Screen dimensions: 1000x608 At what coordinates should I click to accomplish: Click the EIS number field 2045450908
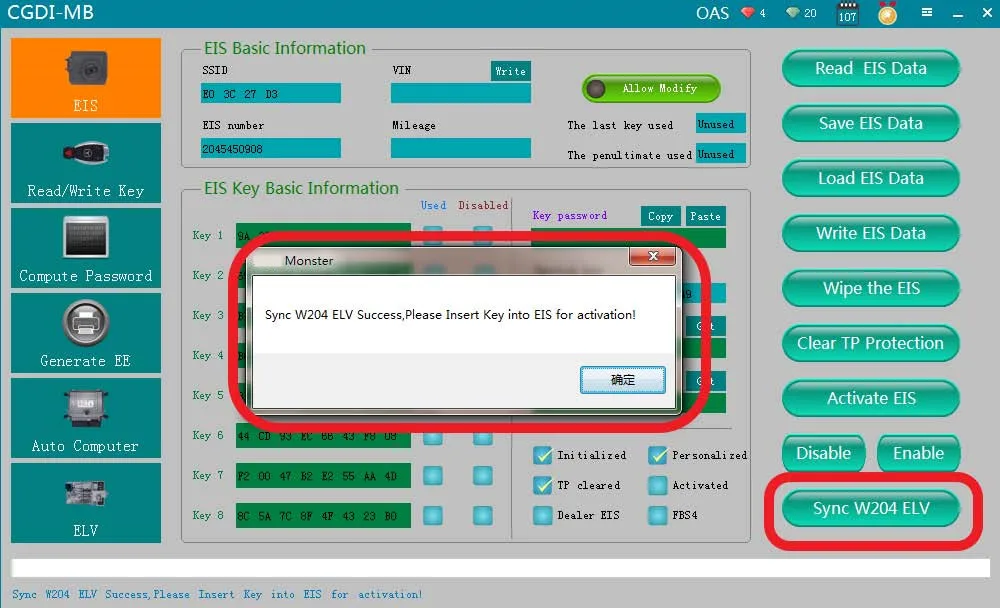tap(270, 148)
